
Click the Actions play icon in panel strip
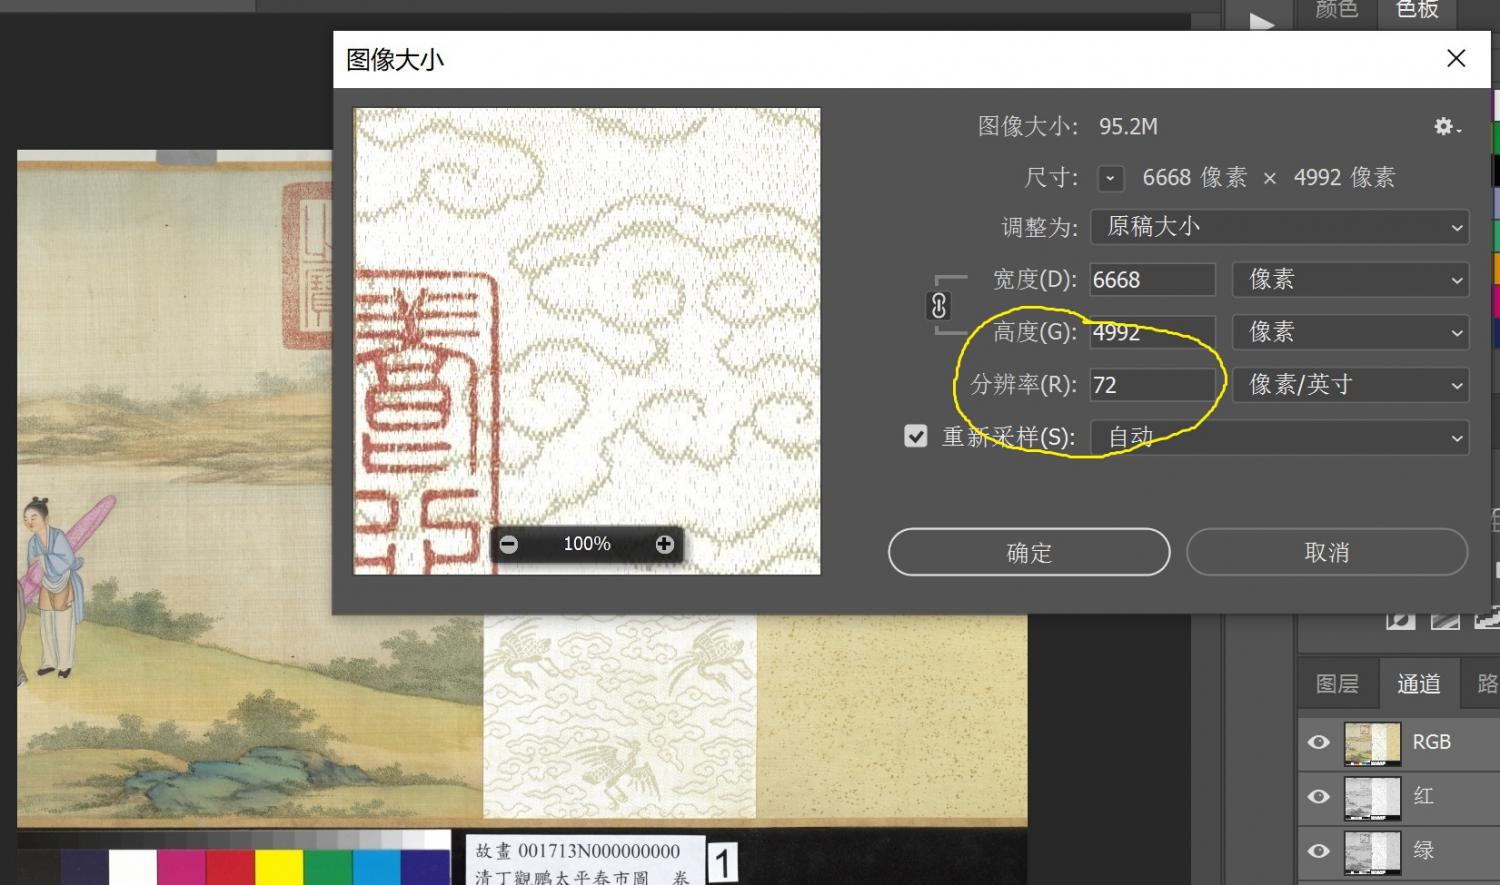pyautogui.click(x=1262, y=22)
